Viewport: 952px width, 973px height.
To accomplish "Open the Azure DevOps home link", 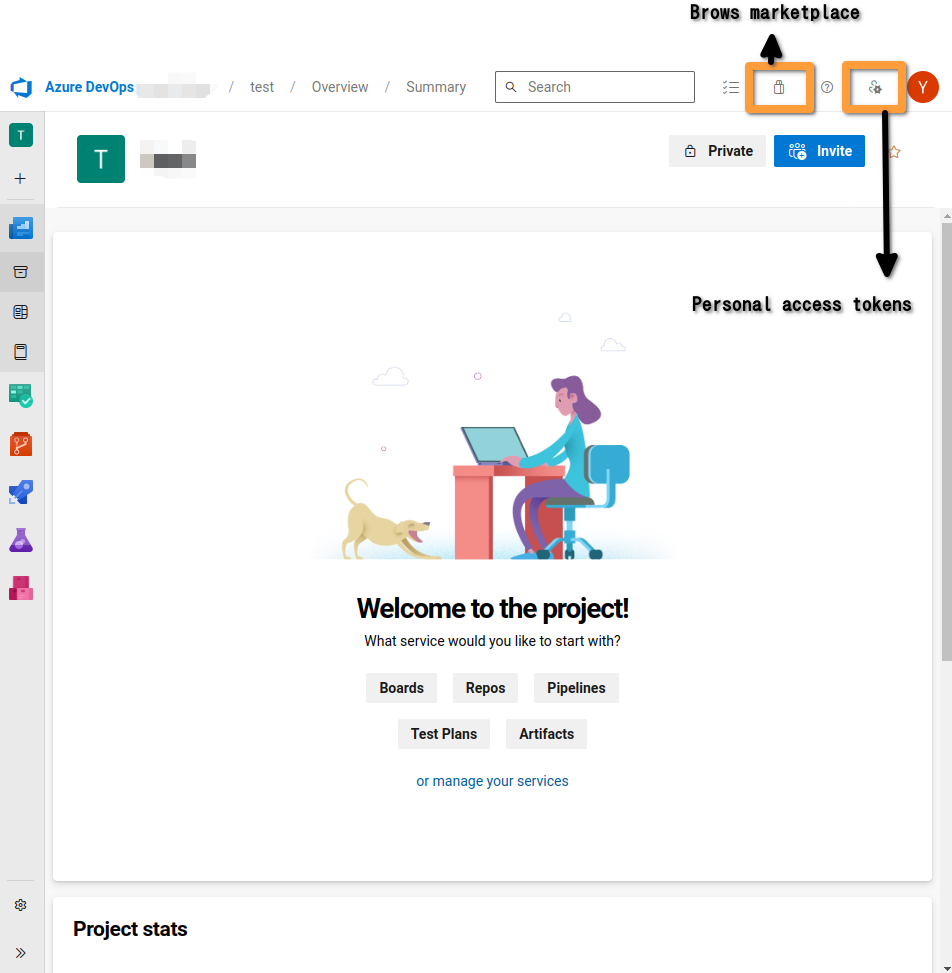I will tap(89, 87).
